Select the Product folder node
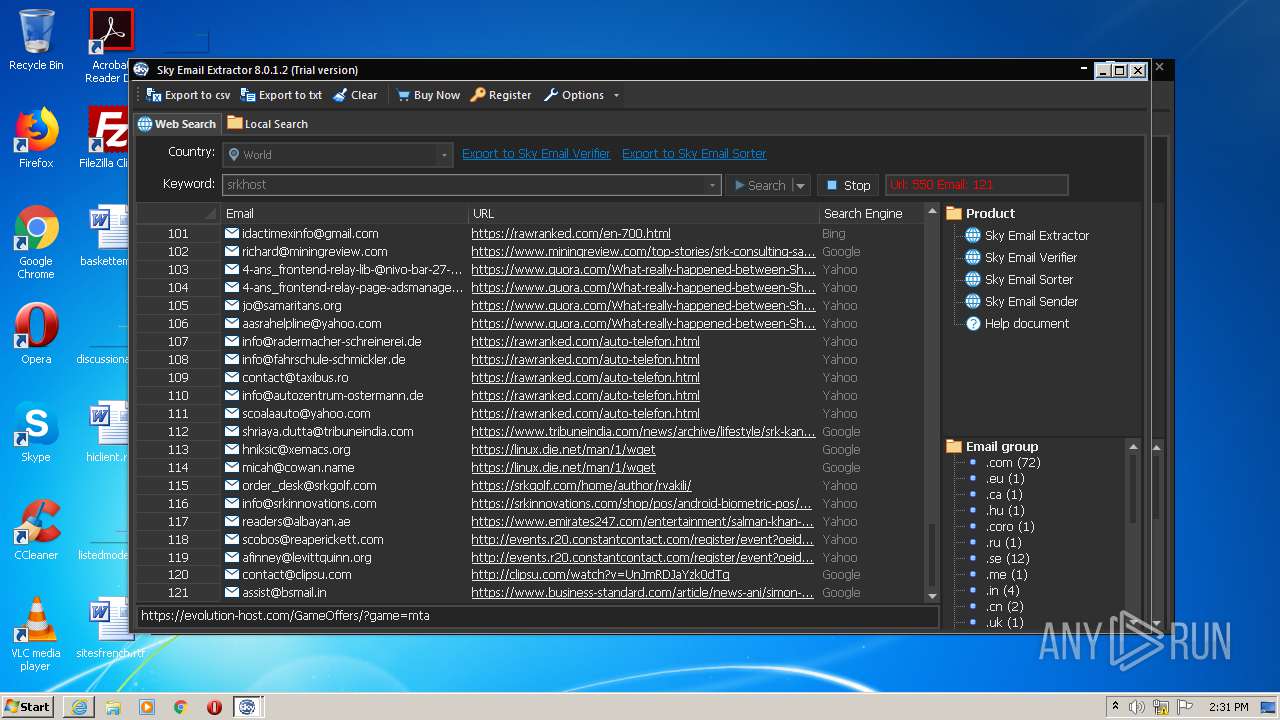This screenshot has width=1280, height=720. (980, 213)
